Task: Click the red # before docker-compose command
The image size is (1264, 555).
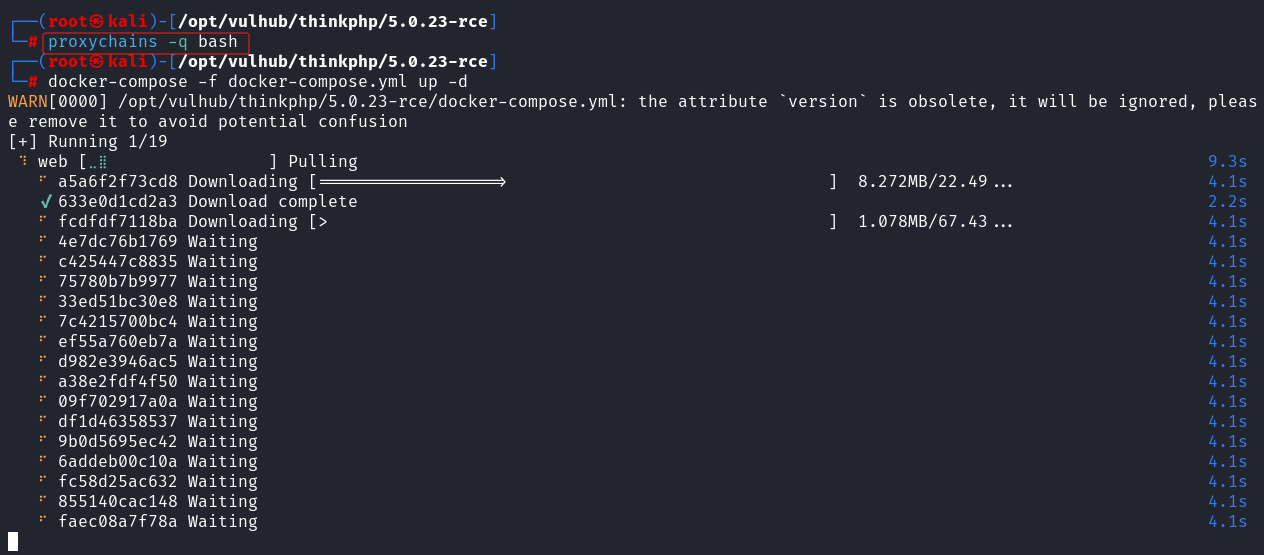Action: pyautogui.click(x=33, y=82)
